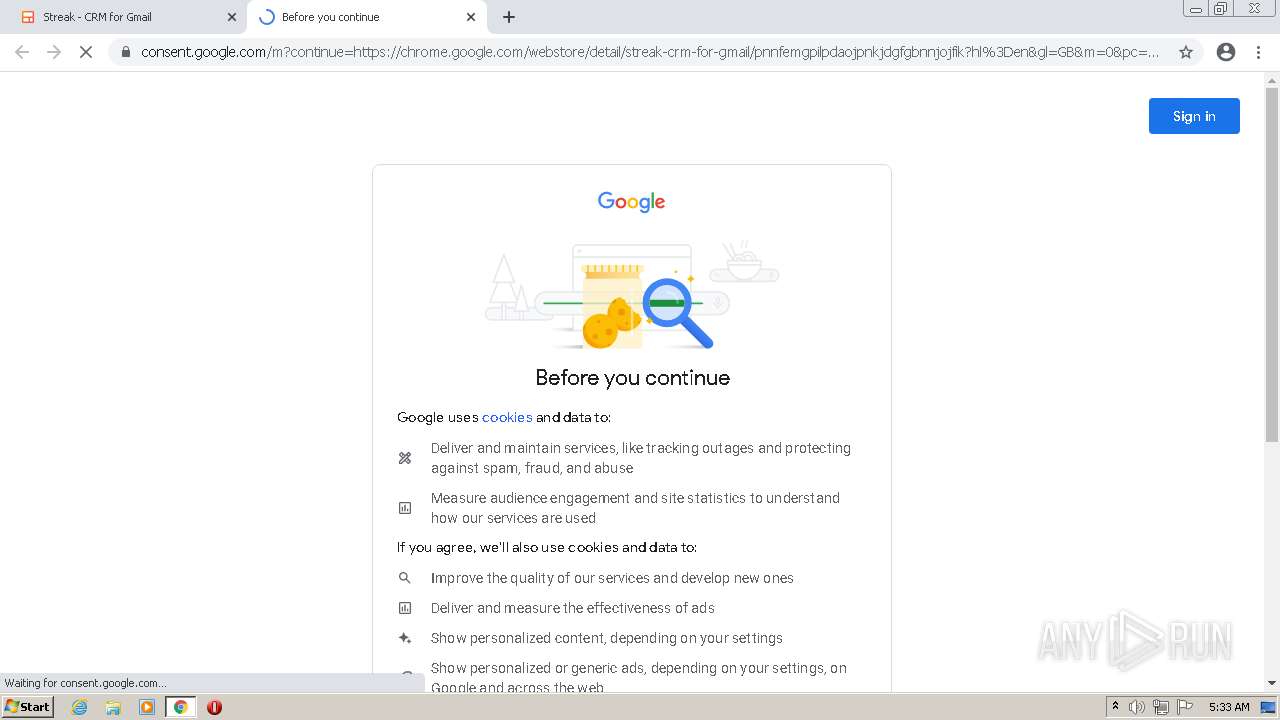Click the Measure audience engagement chart icon

click(405, 508)
